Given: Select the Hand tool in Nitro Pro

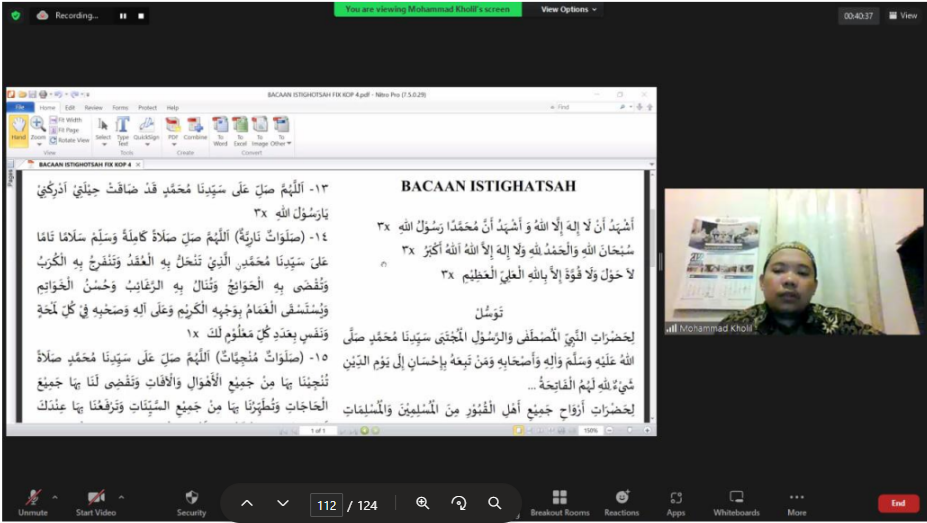Looking at the screenshot, I should (x=18, y=129).
